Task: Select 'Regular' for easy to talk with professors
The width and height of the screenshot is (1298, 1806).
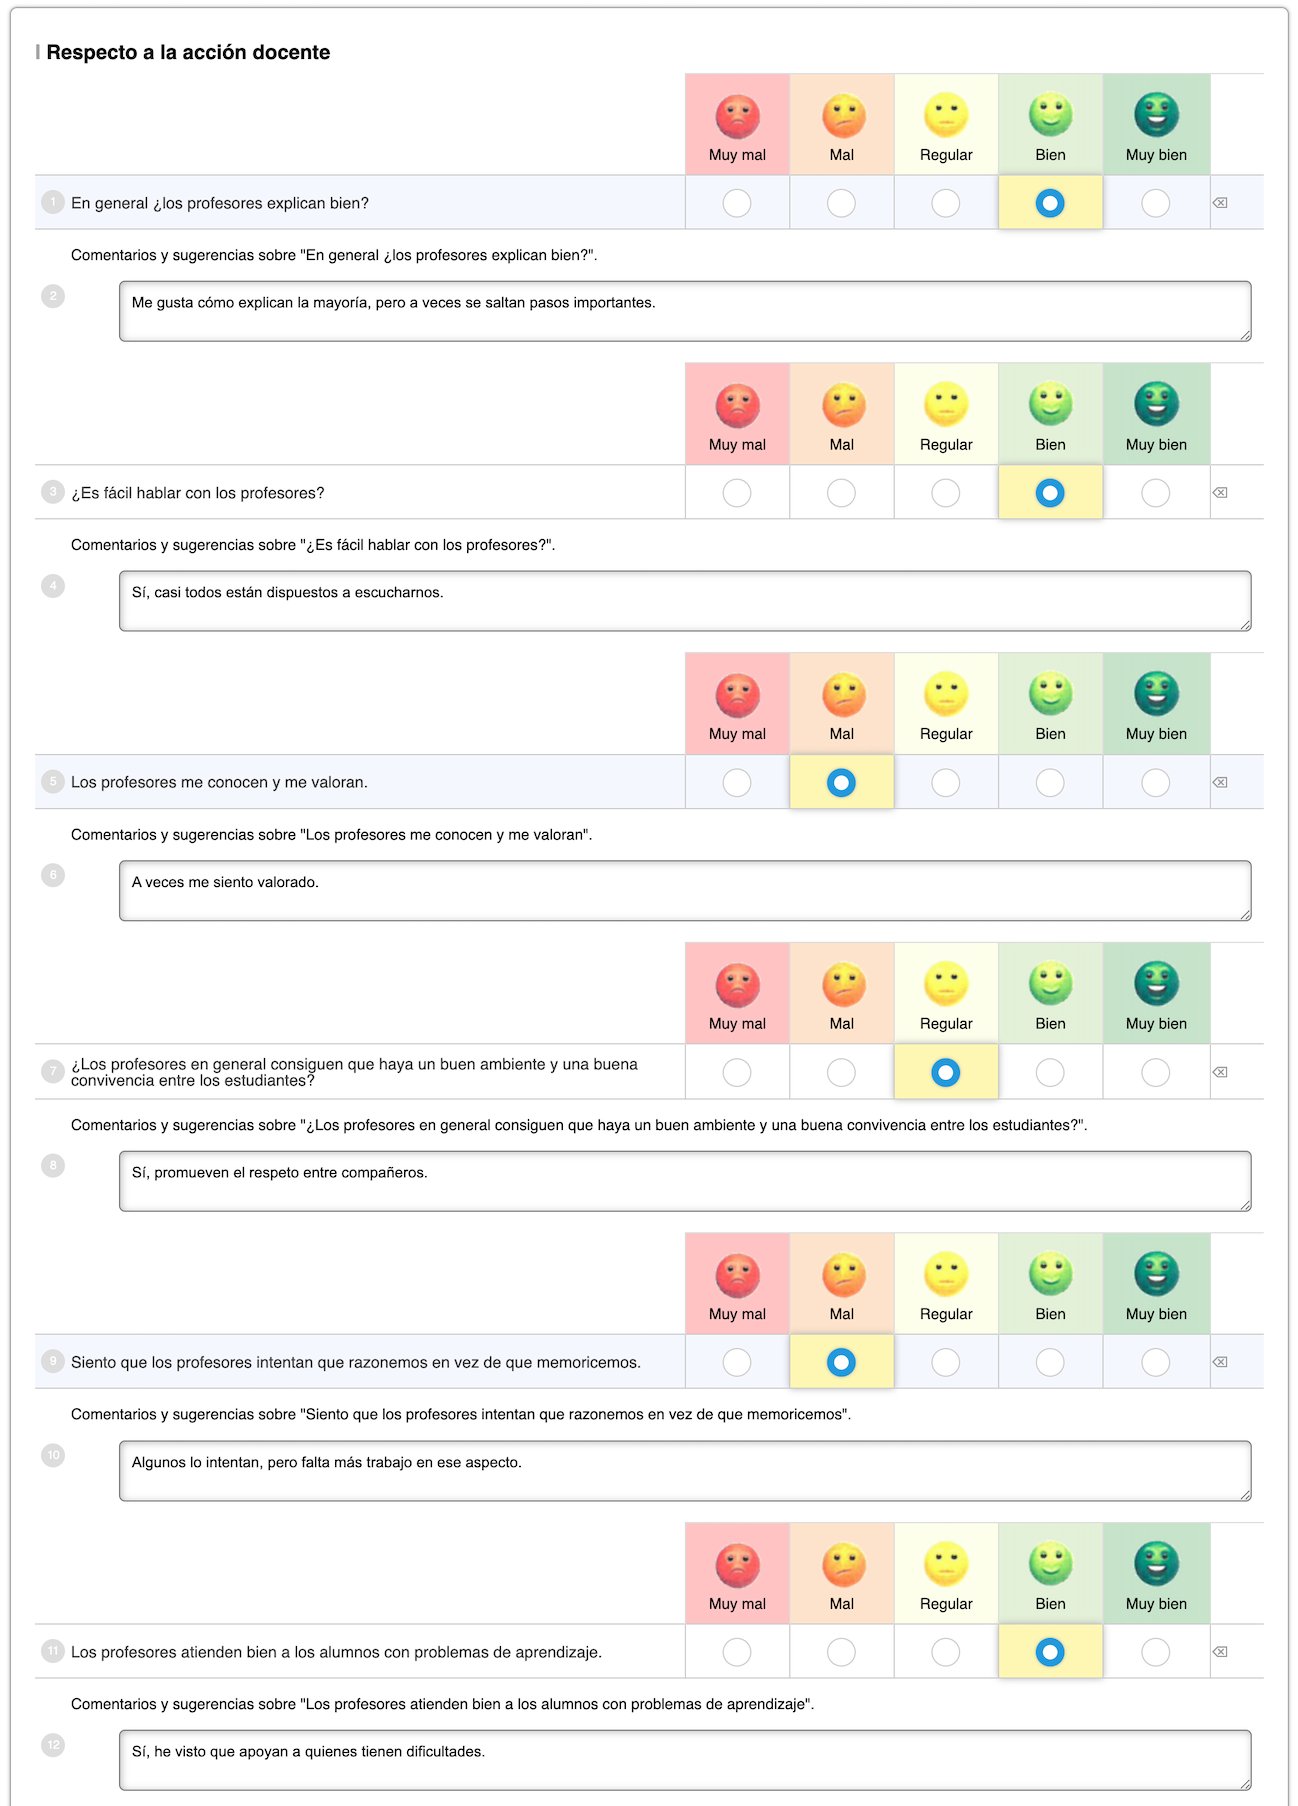Action: pyautogui.click(x=945, y=493)
